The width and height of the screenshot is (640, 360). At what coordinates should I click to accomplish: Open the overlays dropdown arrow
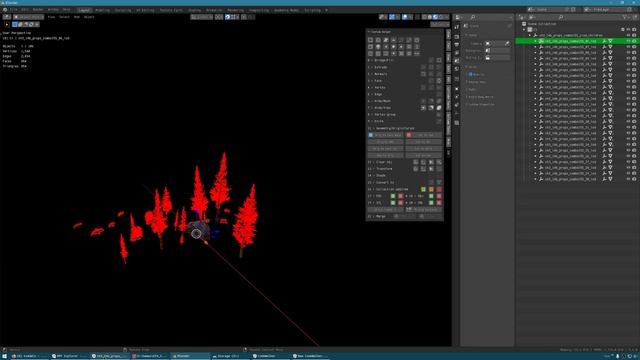411,17
